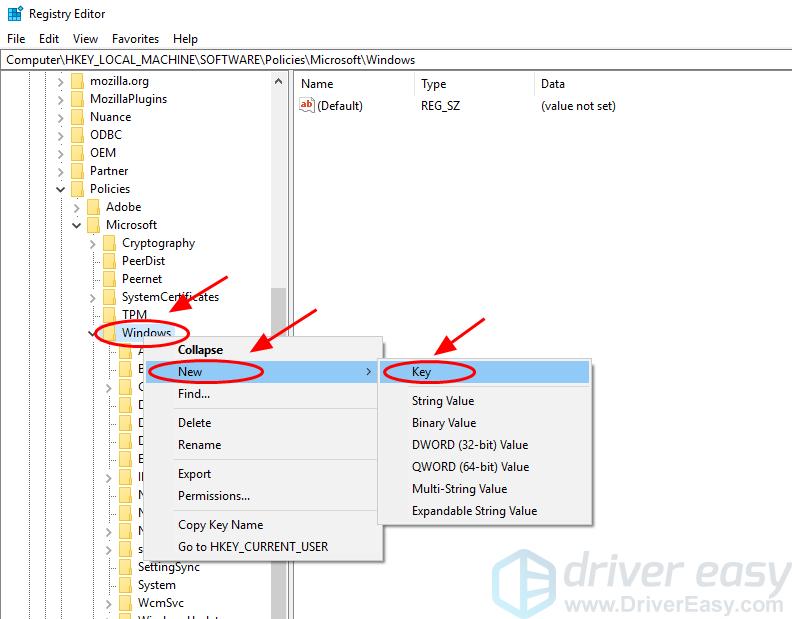Select the SettingSync folder icon
The image size is (792, 619).
(x=126, y=567)
